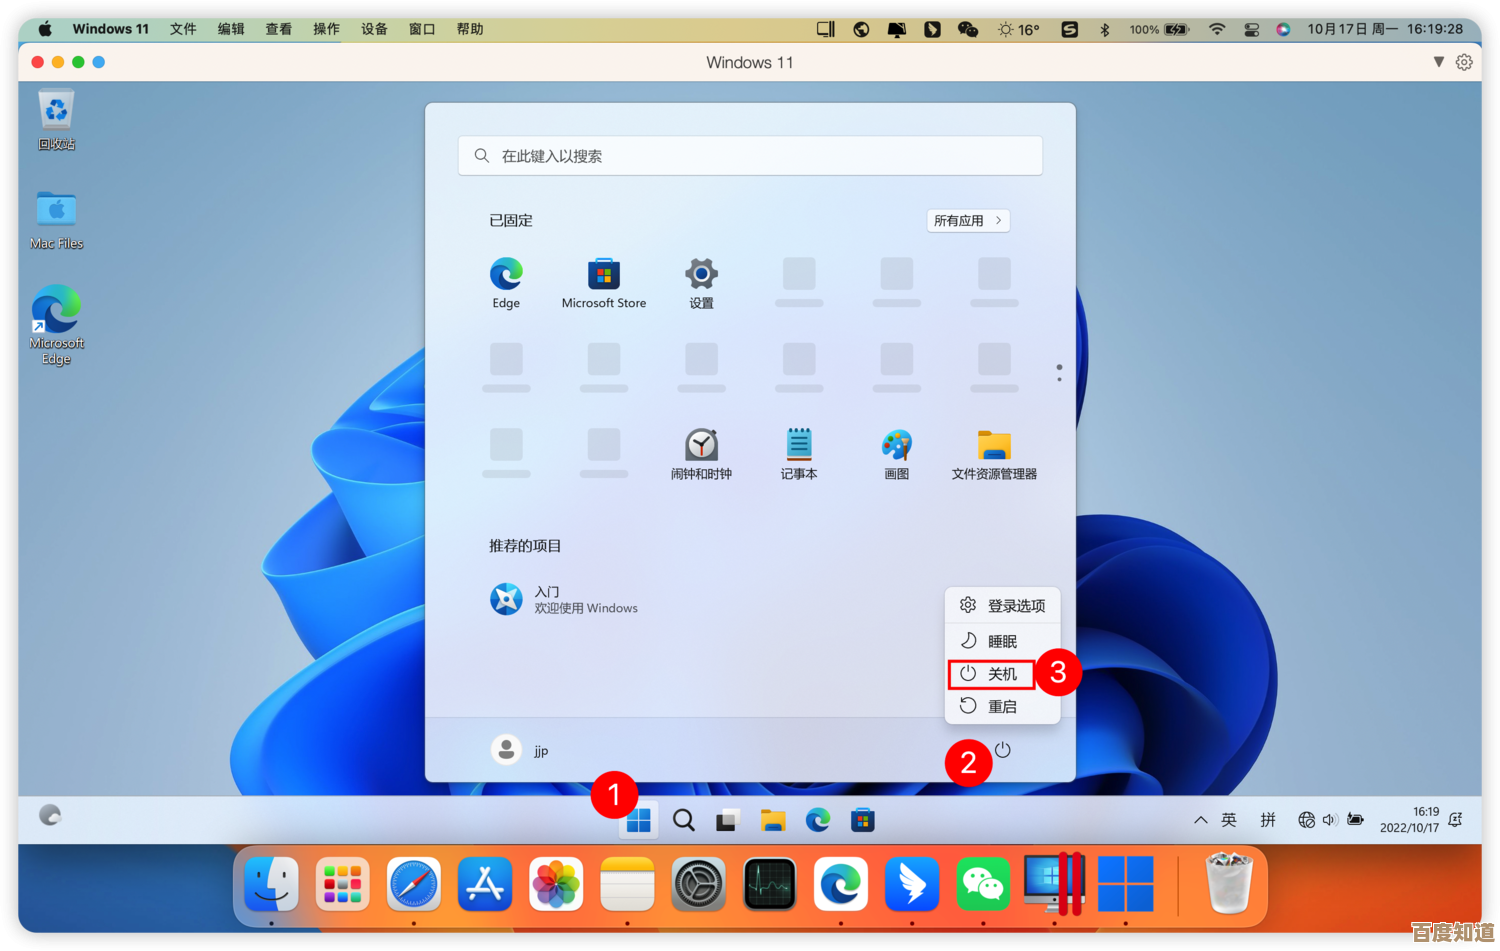
Task: Open the 设备 menu in the macOS menu bar
Action: 373,29
